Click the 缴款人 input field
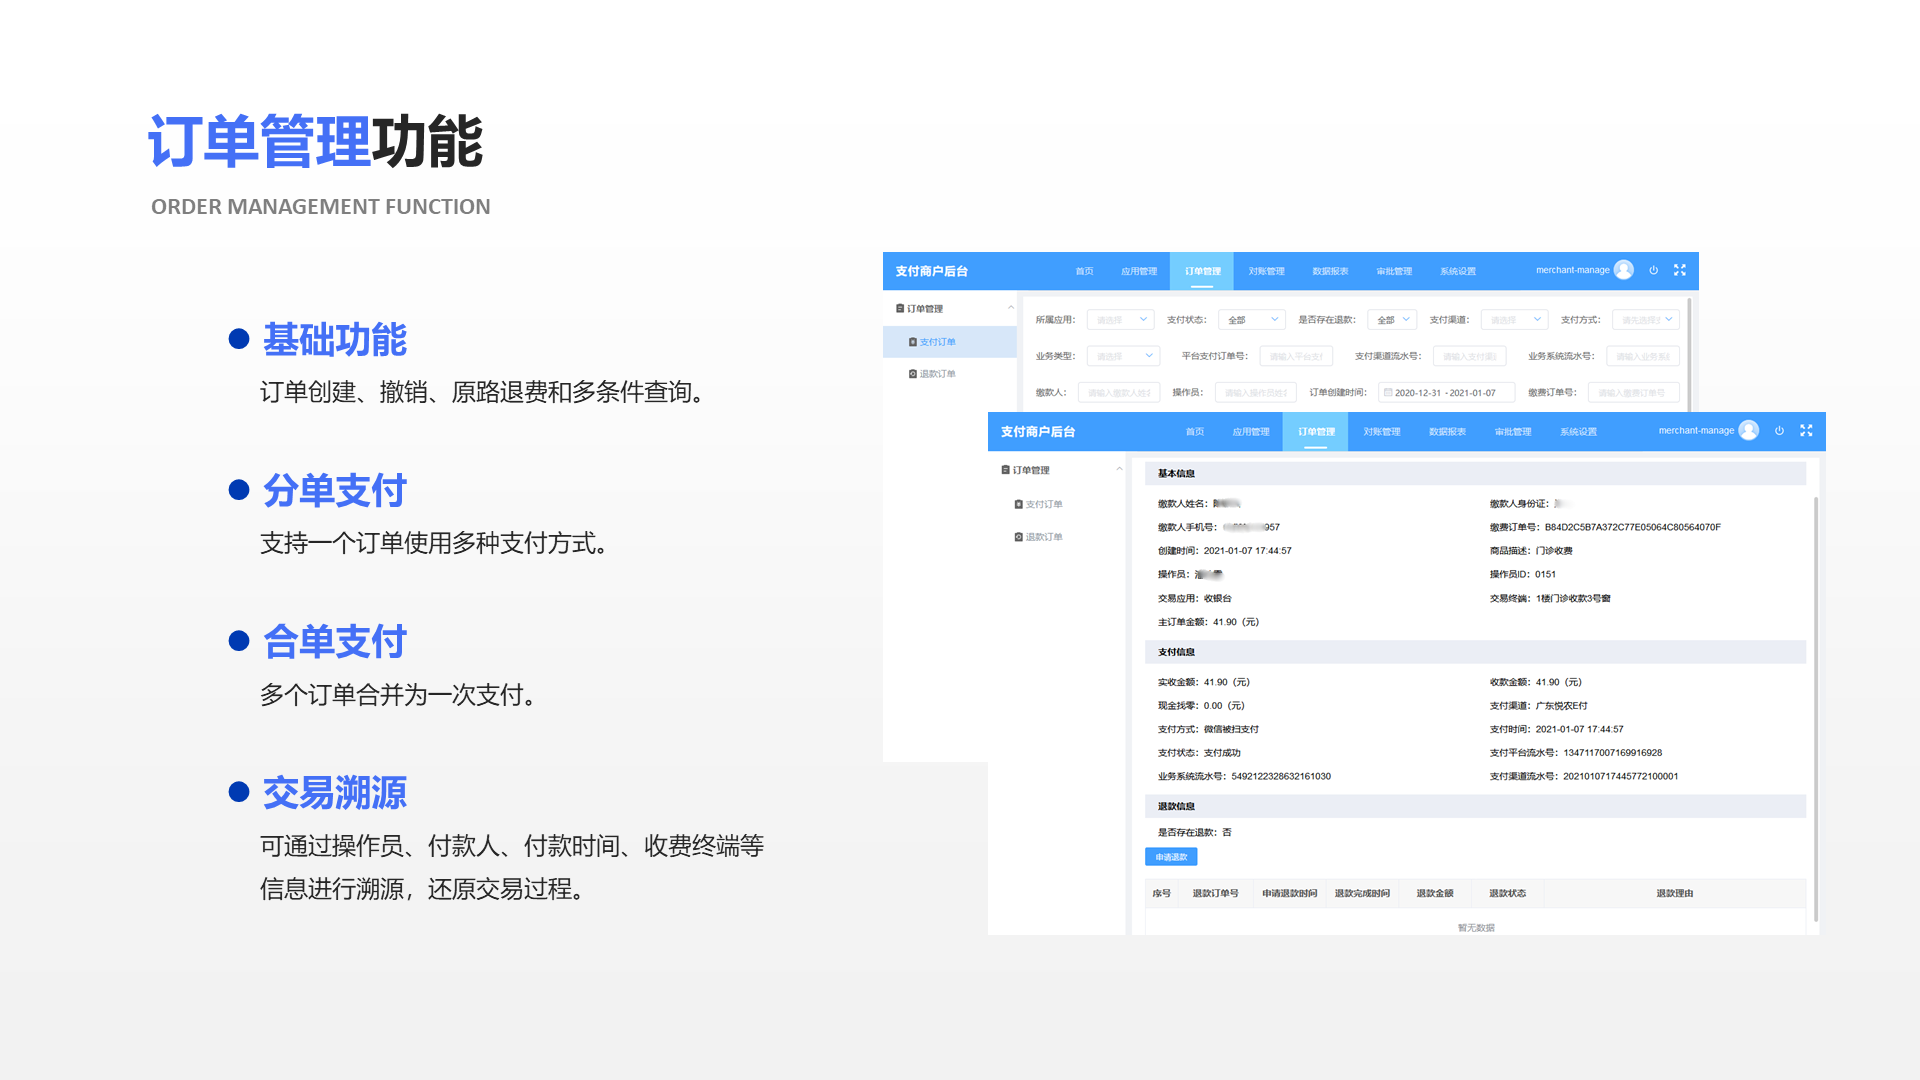The height and width of the screenshot is (1080, 1920). [1119, 392]
